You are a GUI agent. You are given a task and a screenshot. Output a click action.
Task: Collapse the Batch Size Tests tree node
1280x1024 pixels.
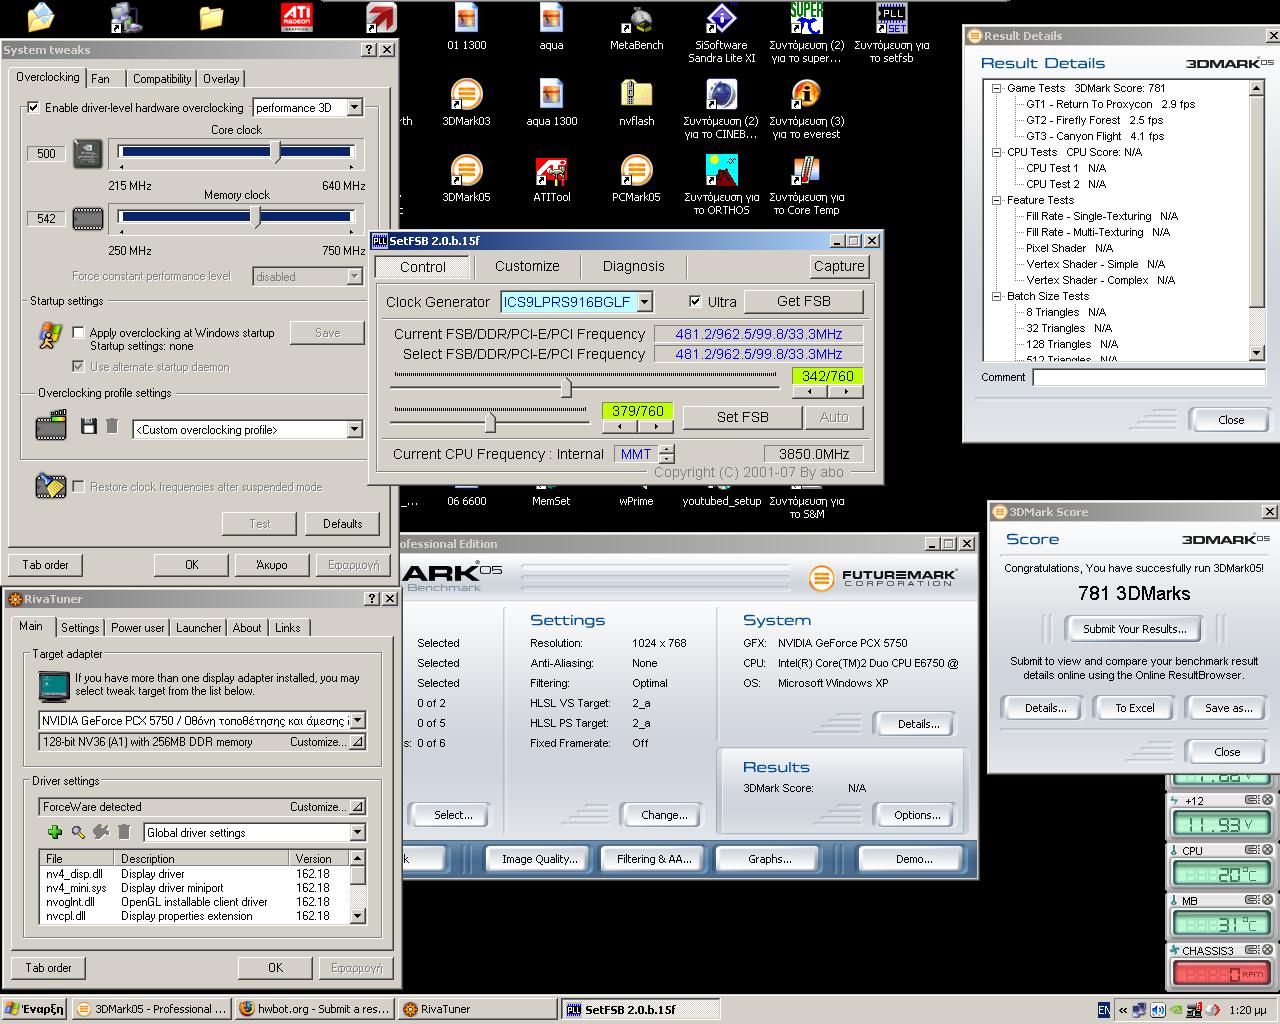point(997,296)
